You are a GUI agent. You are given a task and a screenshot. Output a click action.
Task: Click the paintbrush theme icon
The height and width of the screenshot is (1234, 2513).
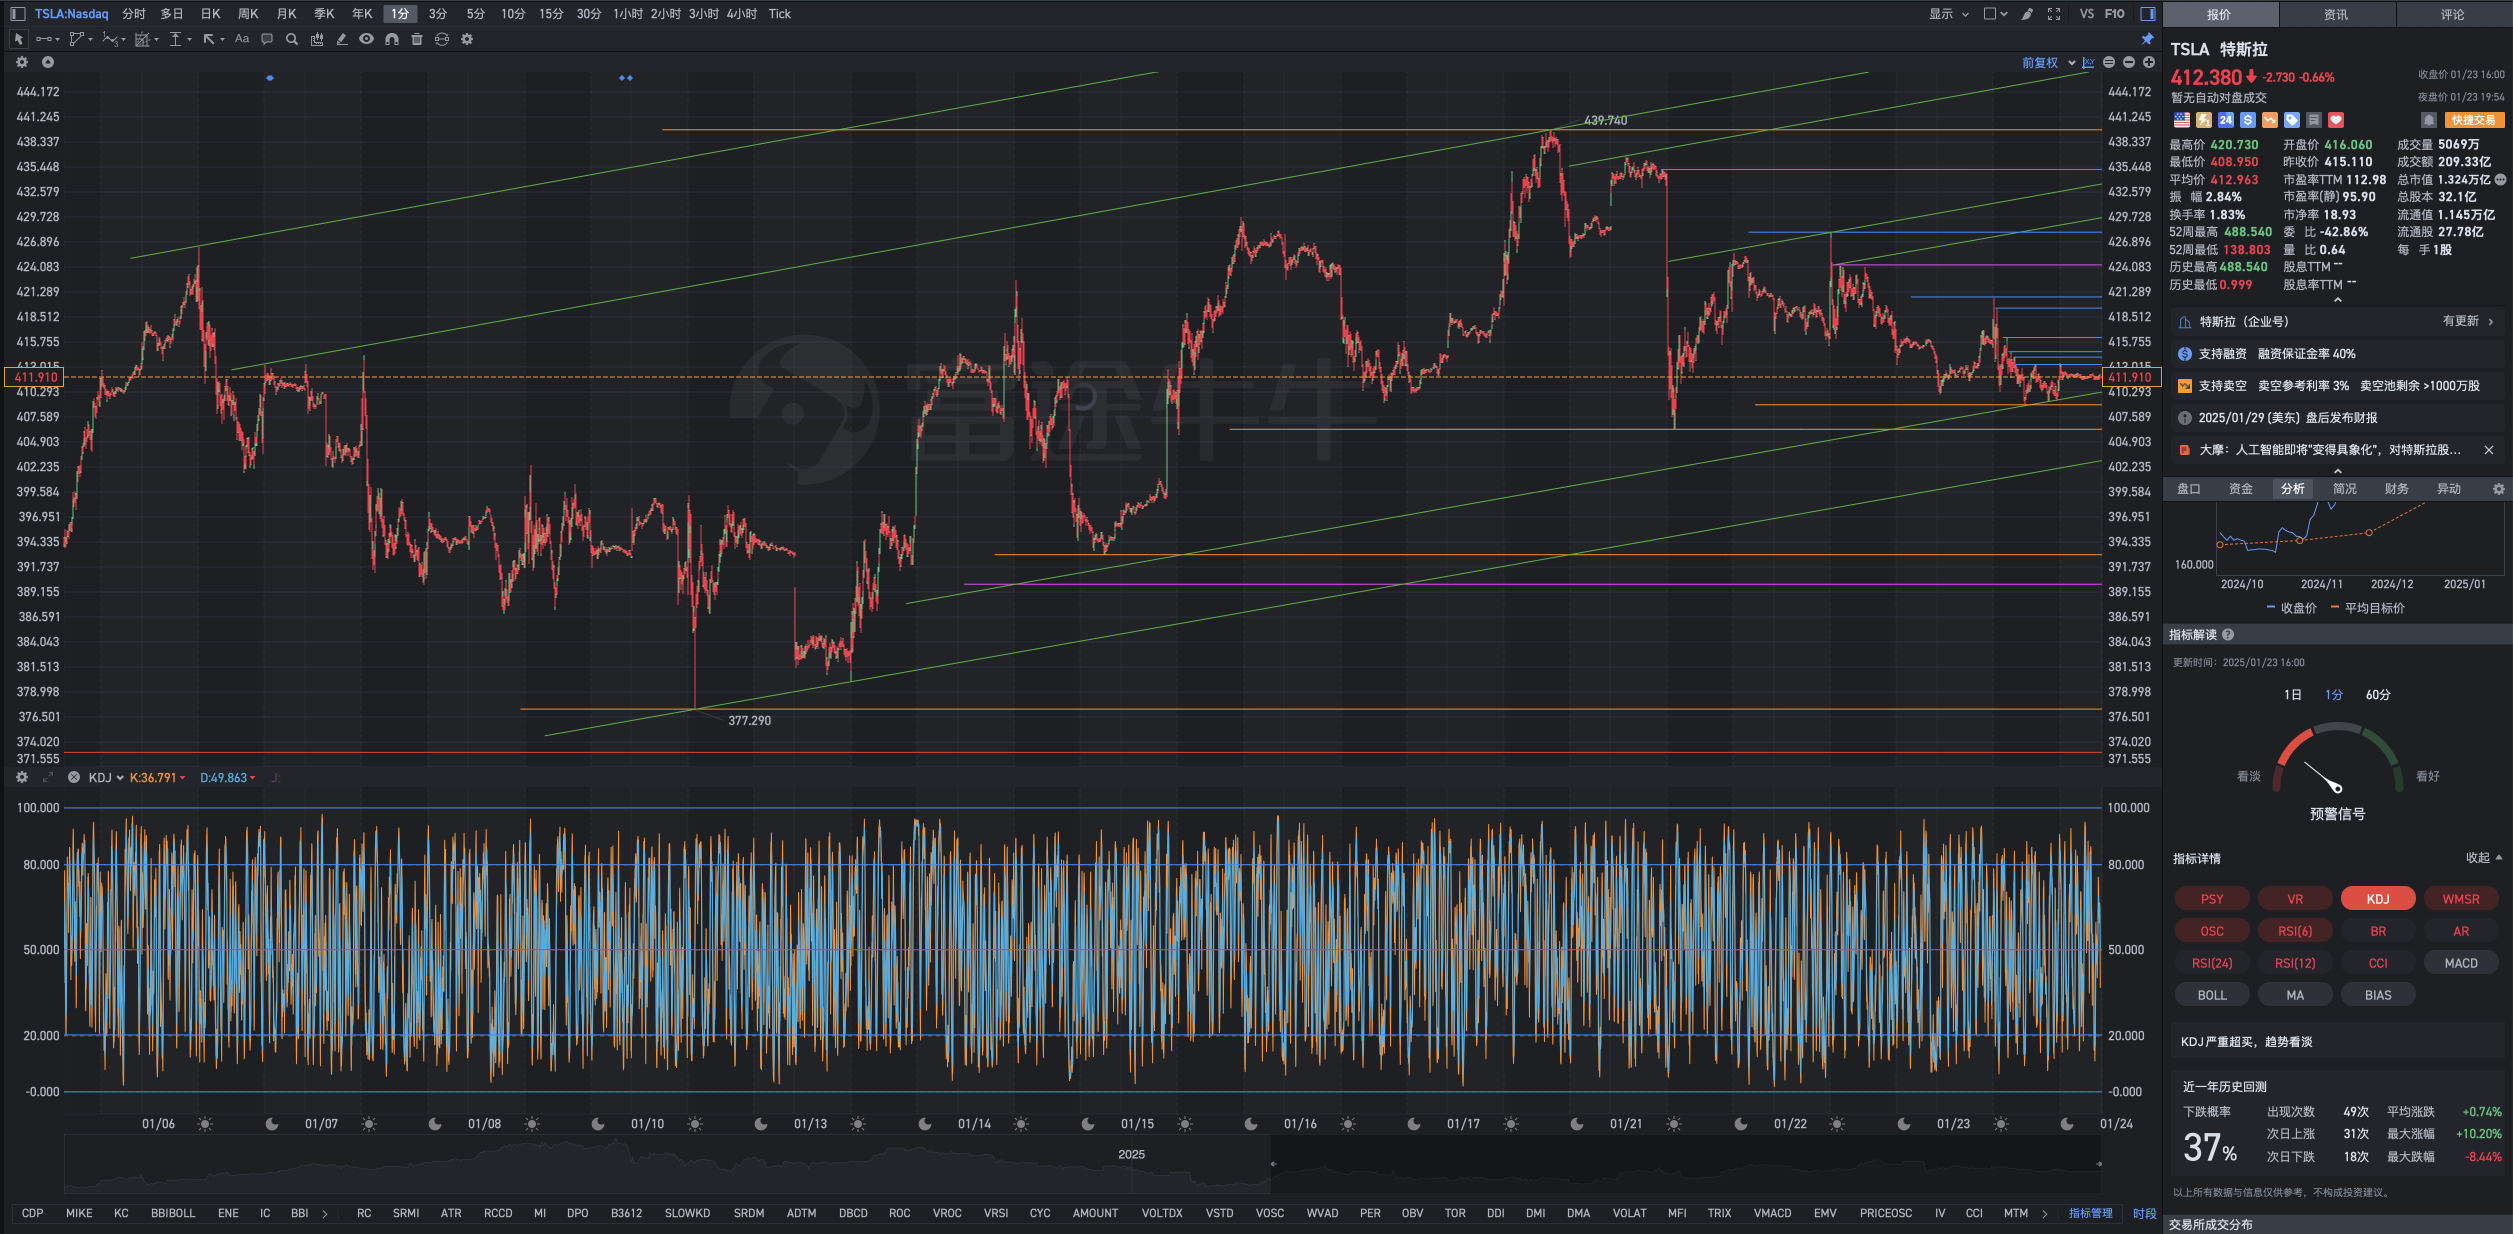click(2027, 14)
